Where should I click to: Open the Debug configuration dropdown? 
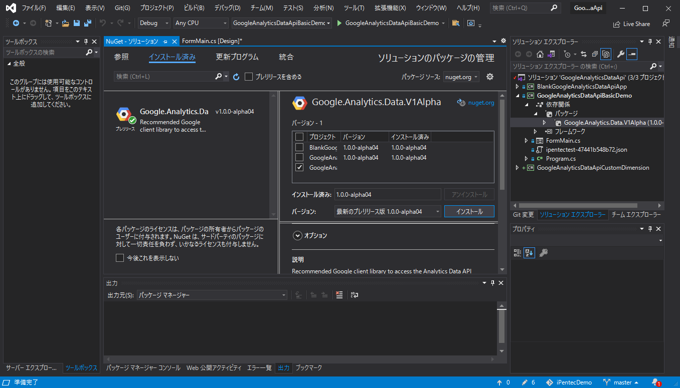click(x=154, y=23)
